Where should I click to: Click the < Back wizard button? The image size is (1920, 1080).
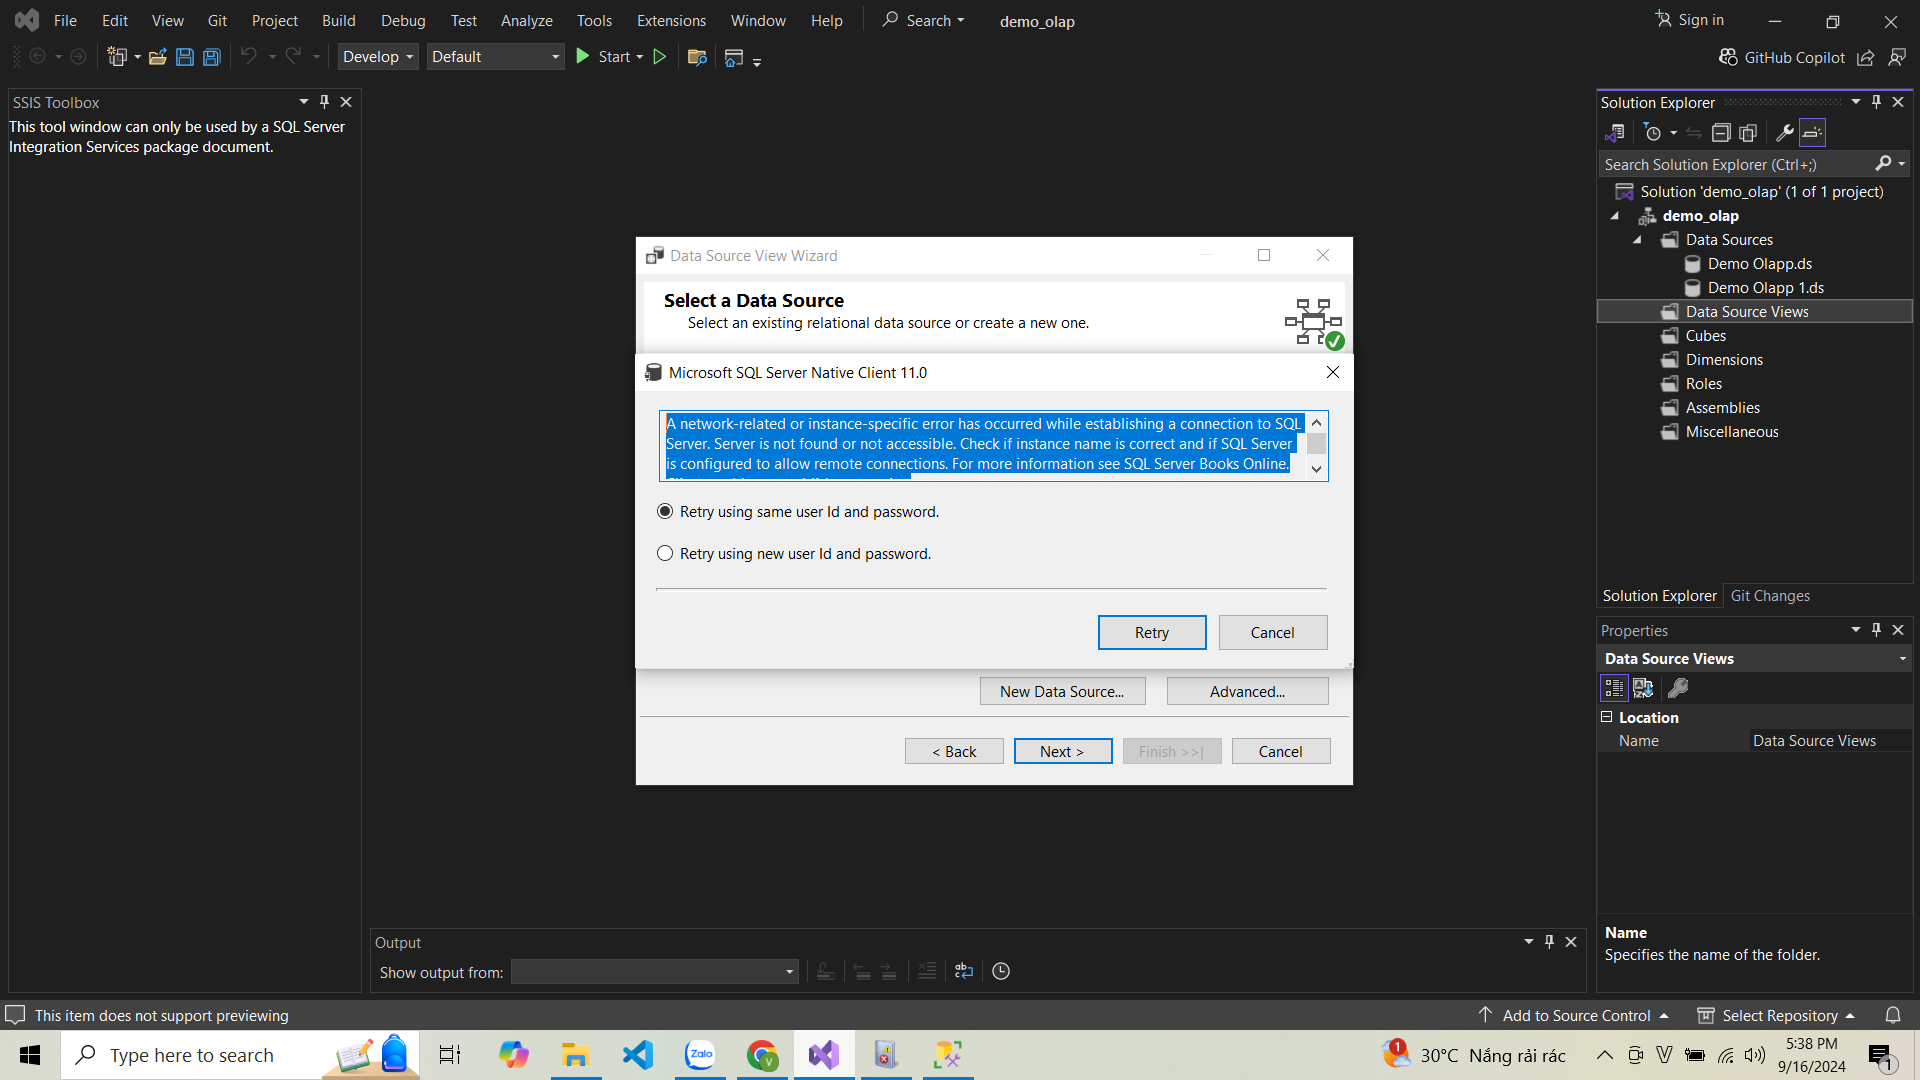[954, 751]
